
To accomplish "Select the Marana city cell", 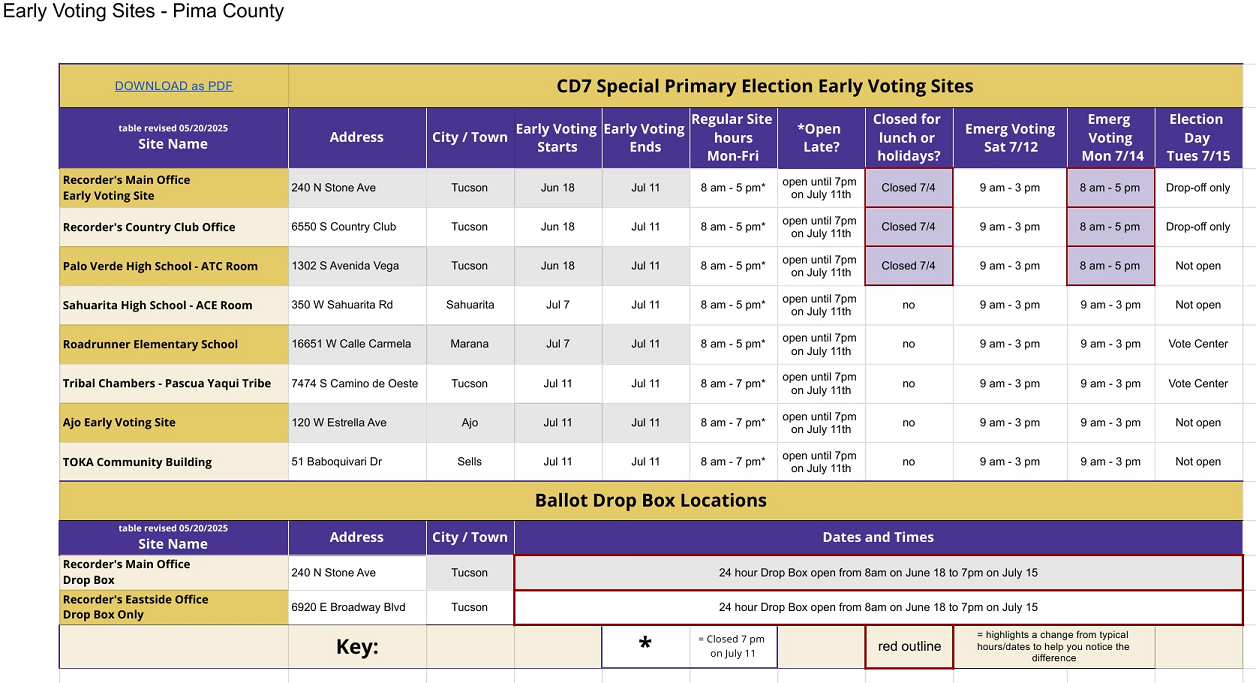I will tap(469, 344).
